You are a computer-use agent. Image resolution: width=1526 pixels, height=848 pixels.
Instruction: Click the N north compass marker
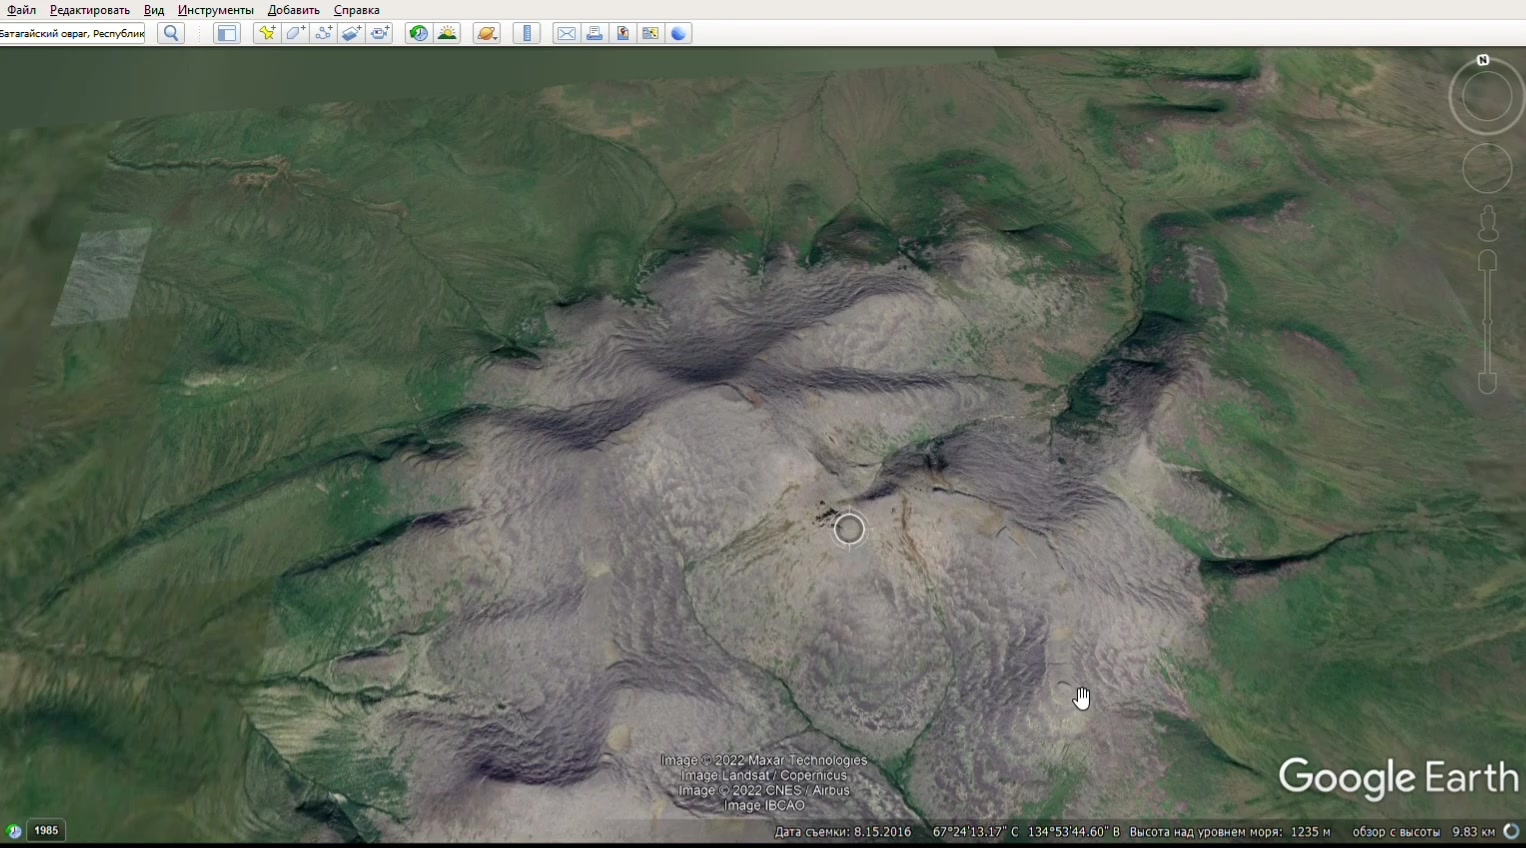tap(1483, 60)
